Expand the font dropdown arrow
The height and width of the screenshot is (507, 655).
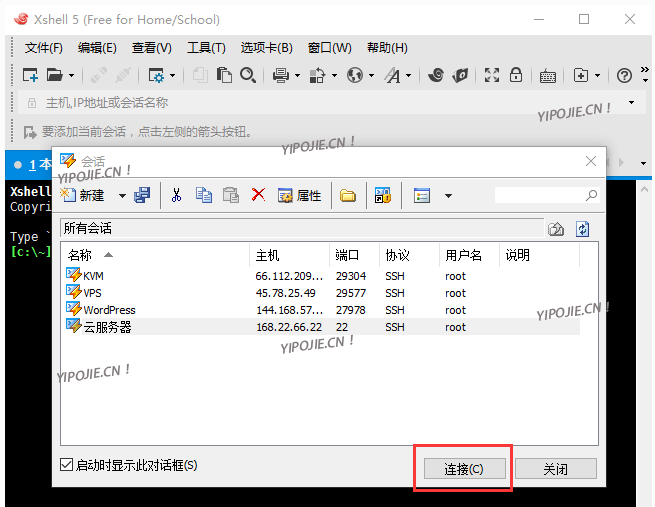(409, 76)
